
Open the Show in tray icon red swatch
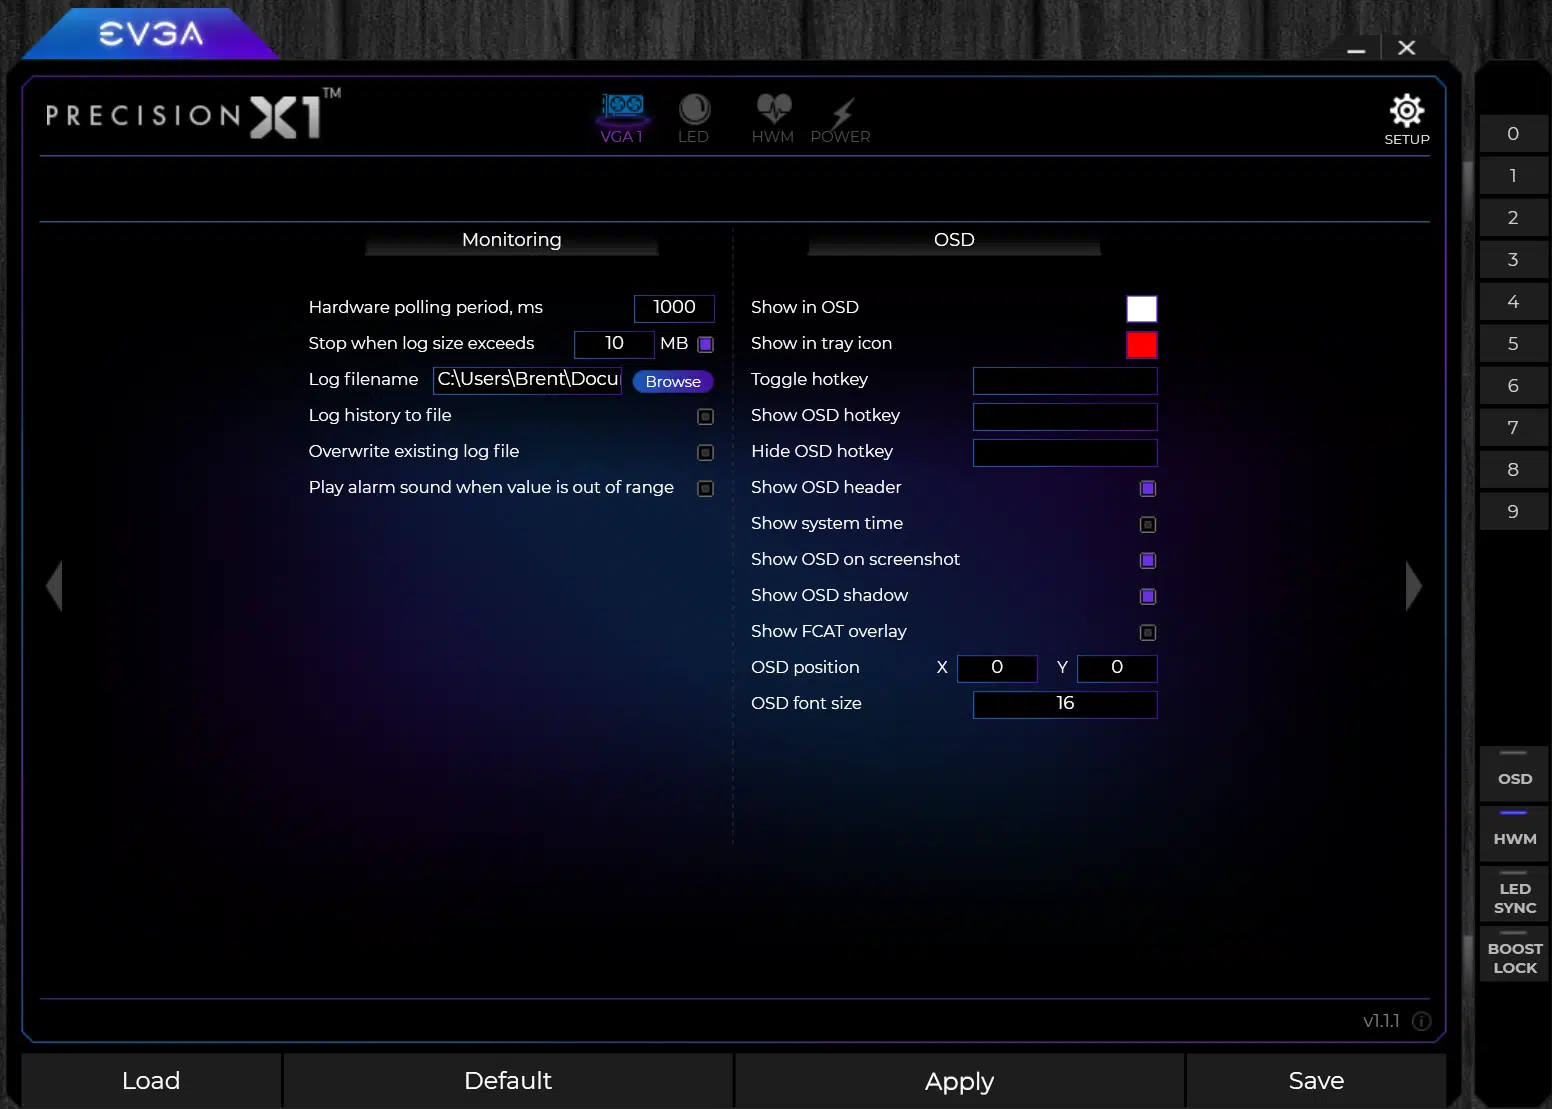tap(1142, 344)
